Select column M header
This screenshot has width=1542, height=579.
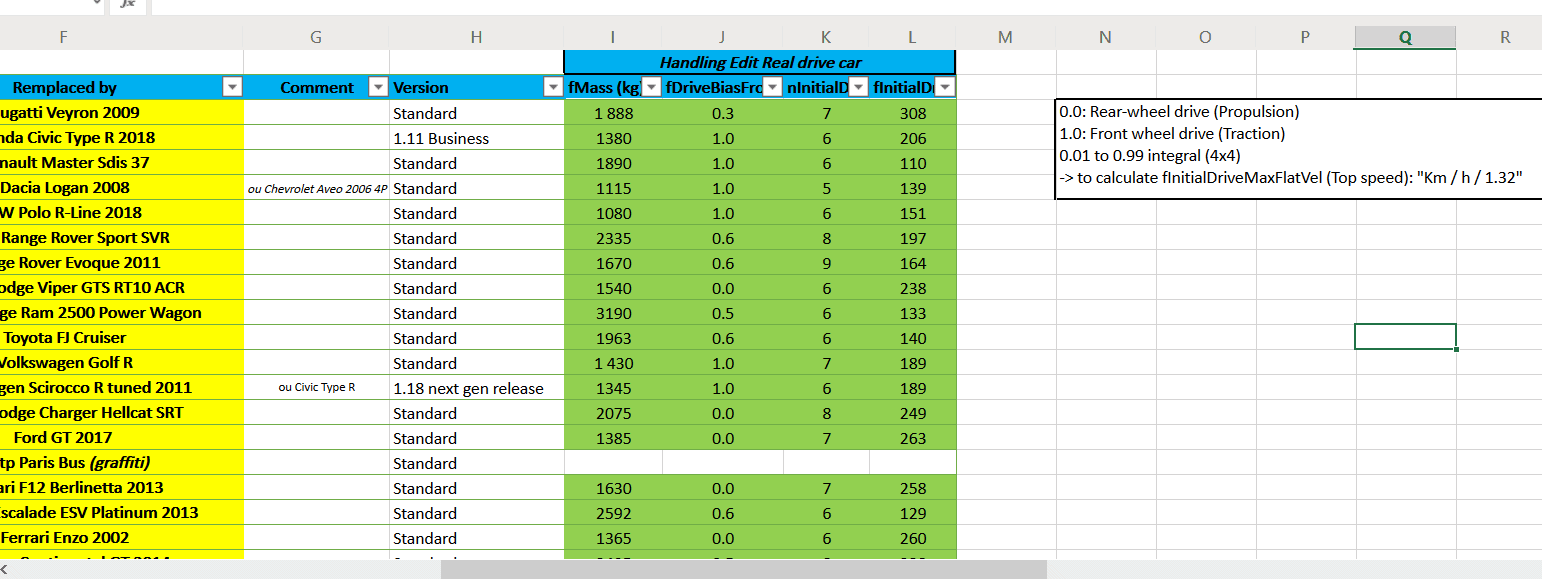tap(1005, 38)
